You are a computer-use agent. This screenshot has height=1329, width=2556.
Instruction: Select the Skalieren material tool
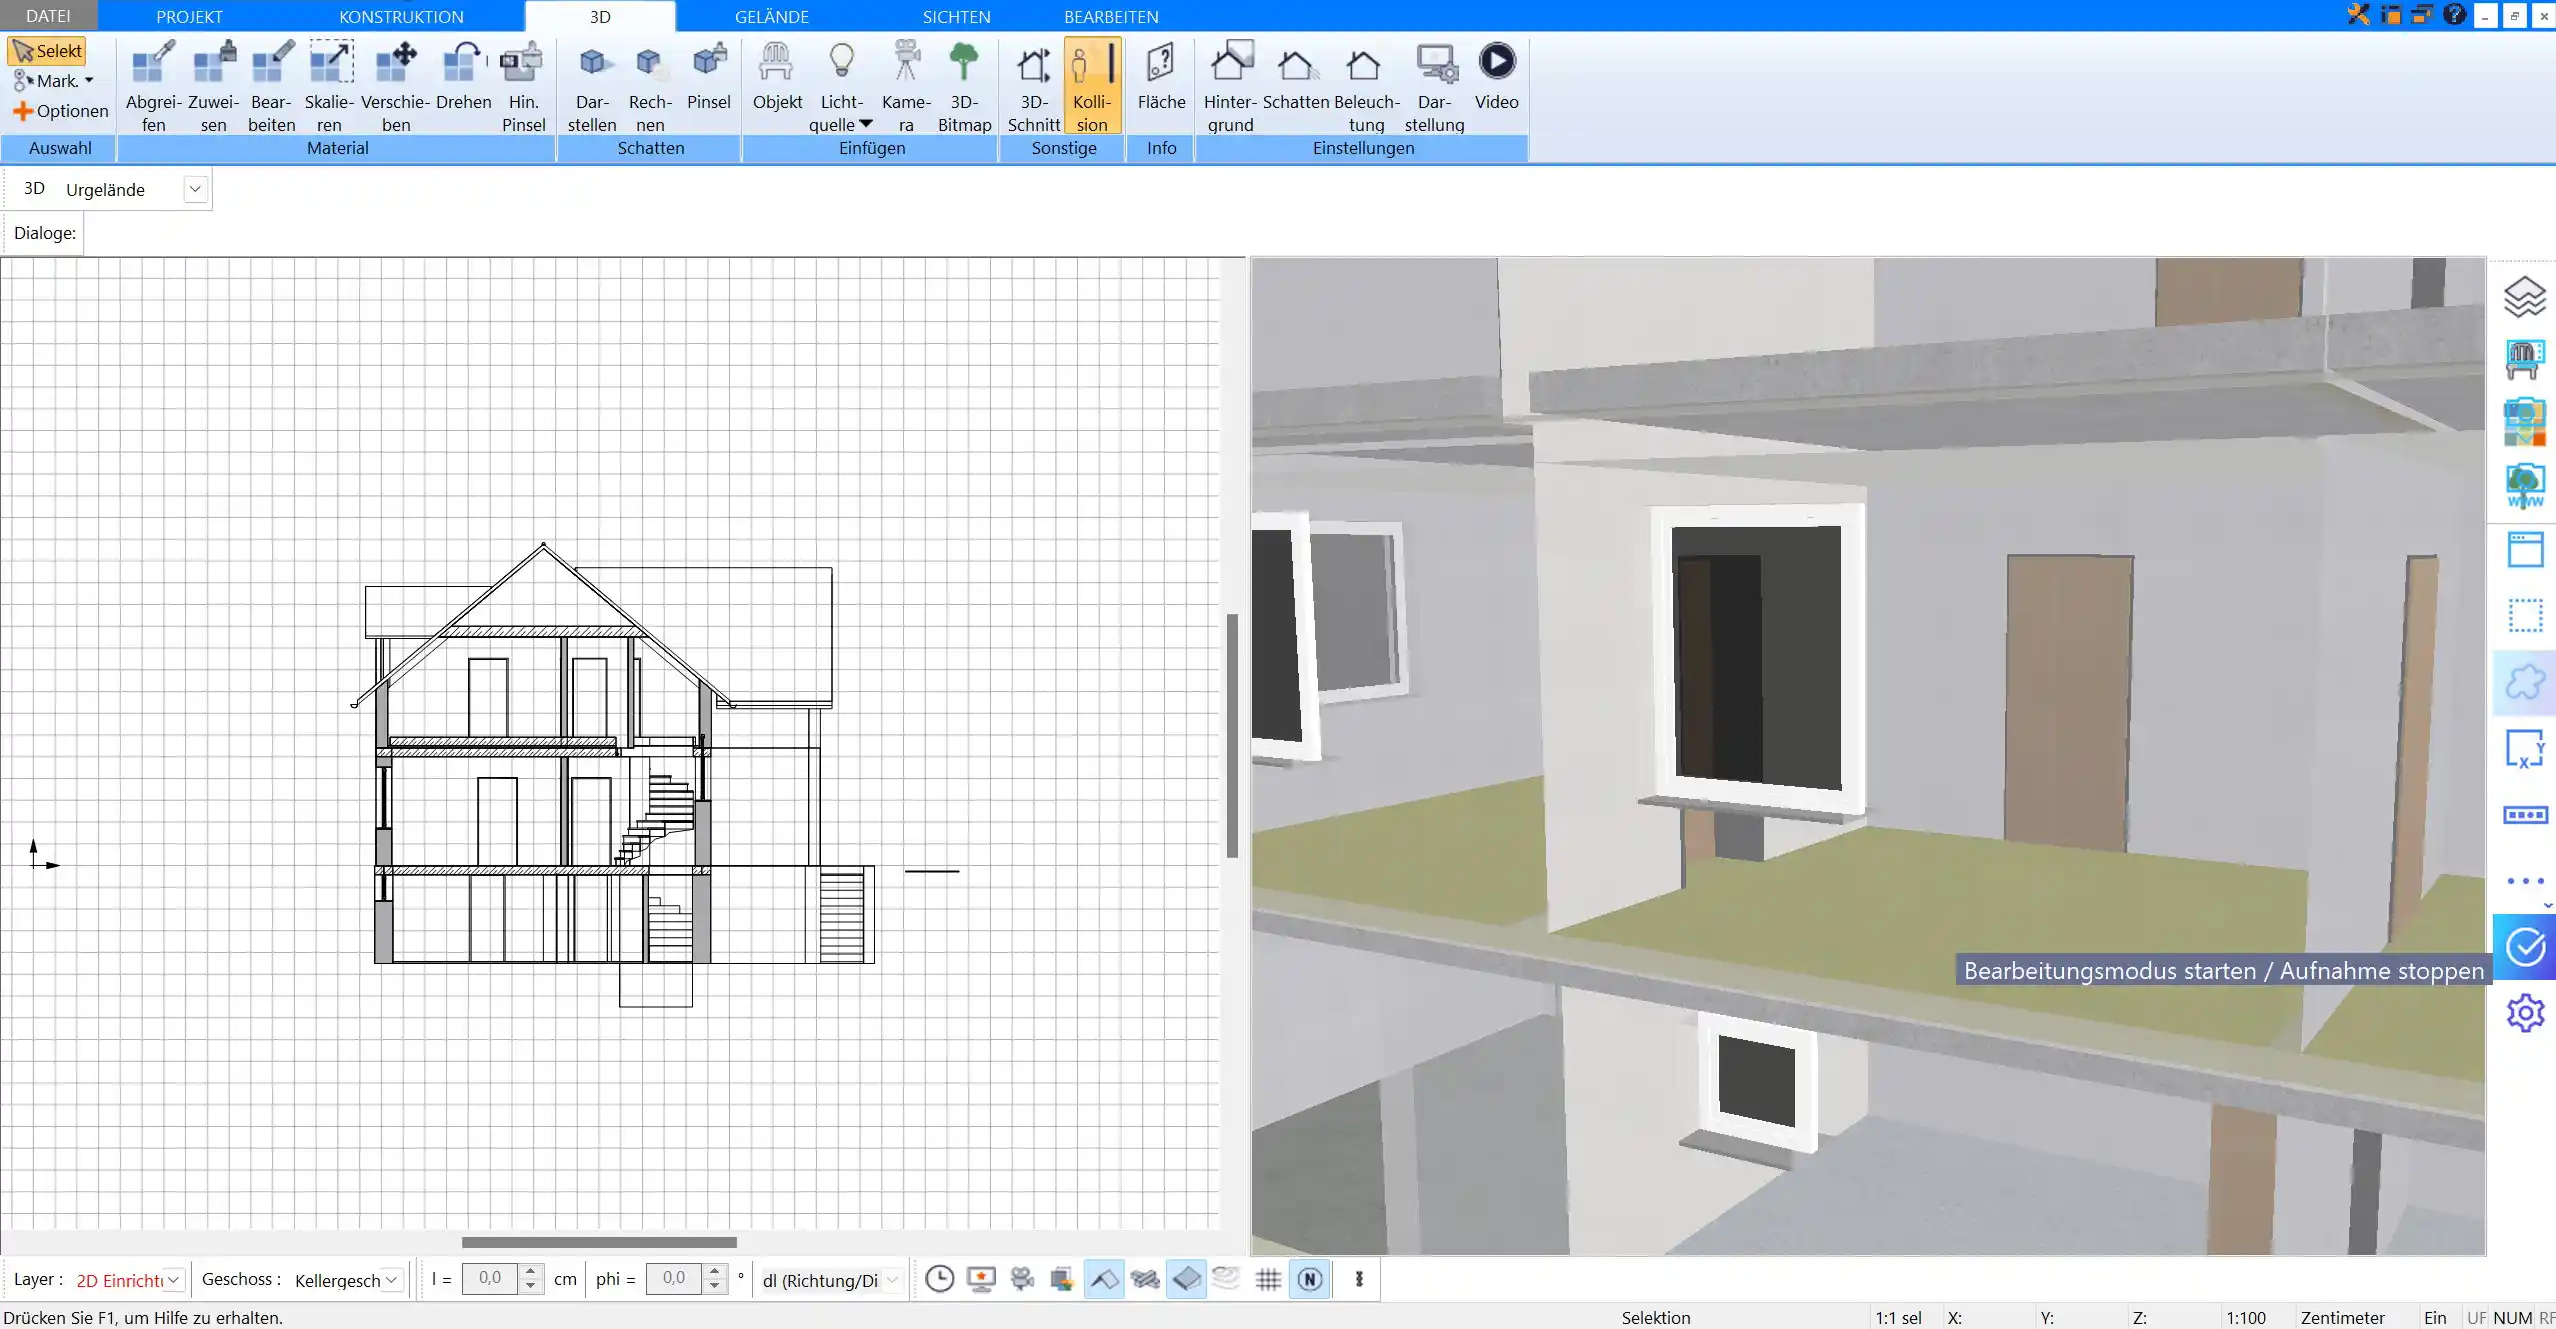[329, 86]
